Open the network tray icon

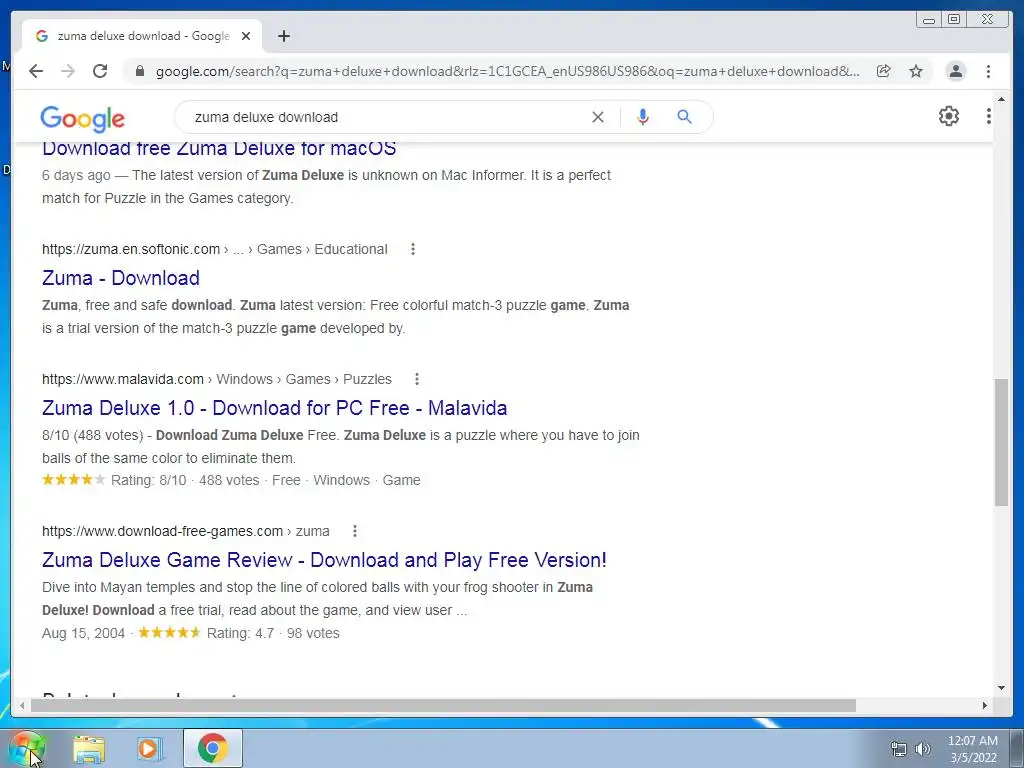[899, 749]
